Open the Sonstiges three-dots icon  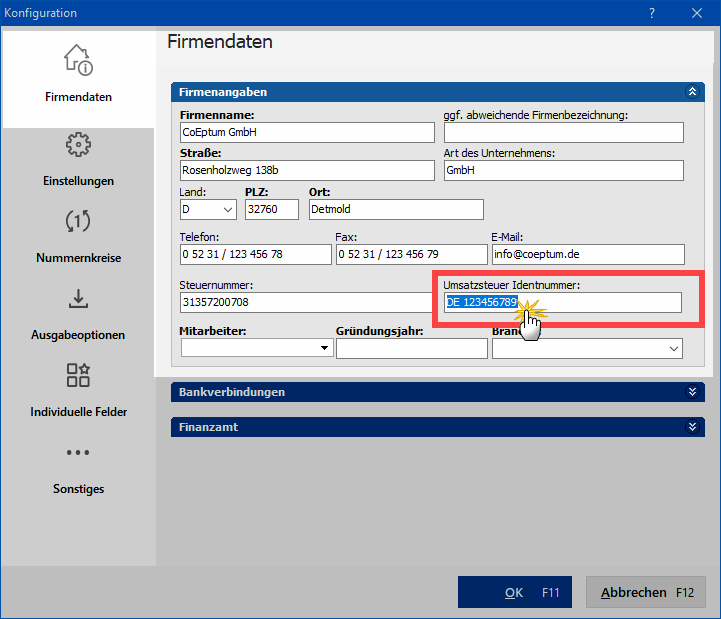(x=78, y=453)
